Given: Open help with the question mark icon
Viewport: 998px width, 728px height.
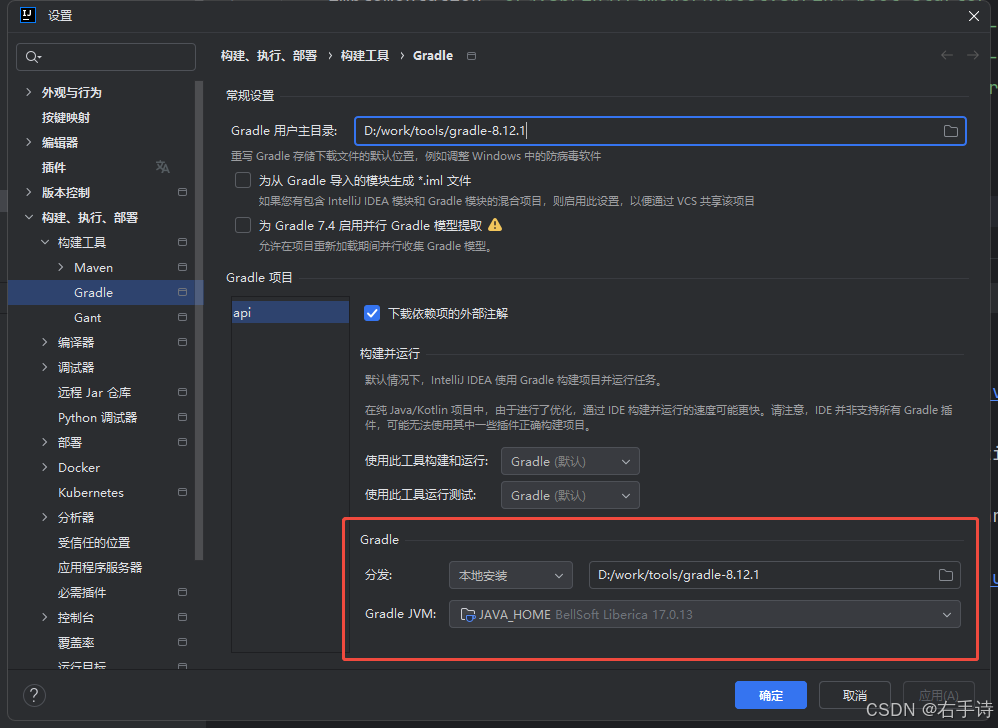Looking at the screenshot, I should tap(34, 696).
